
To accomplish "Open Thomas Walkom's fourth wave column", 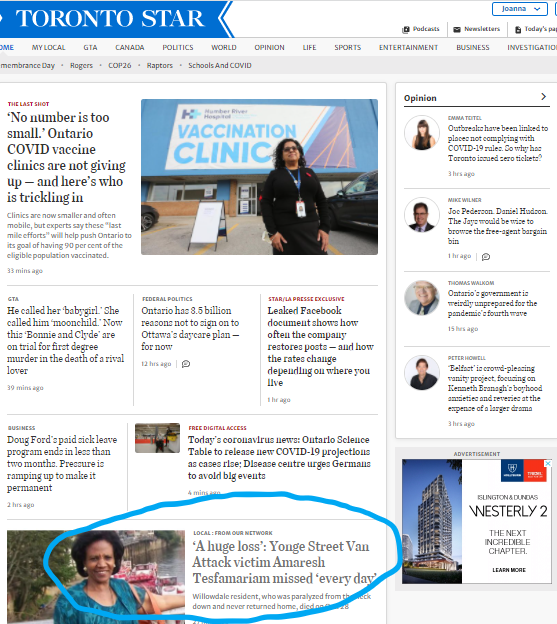I will tap(493, 303).
